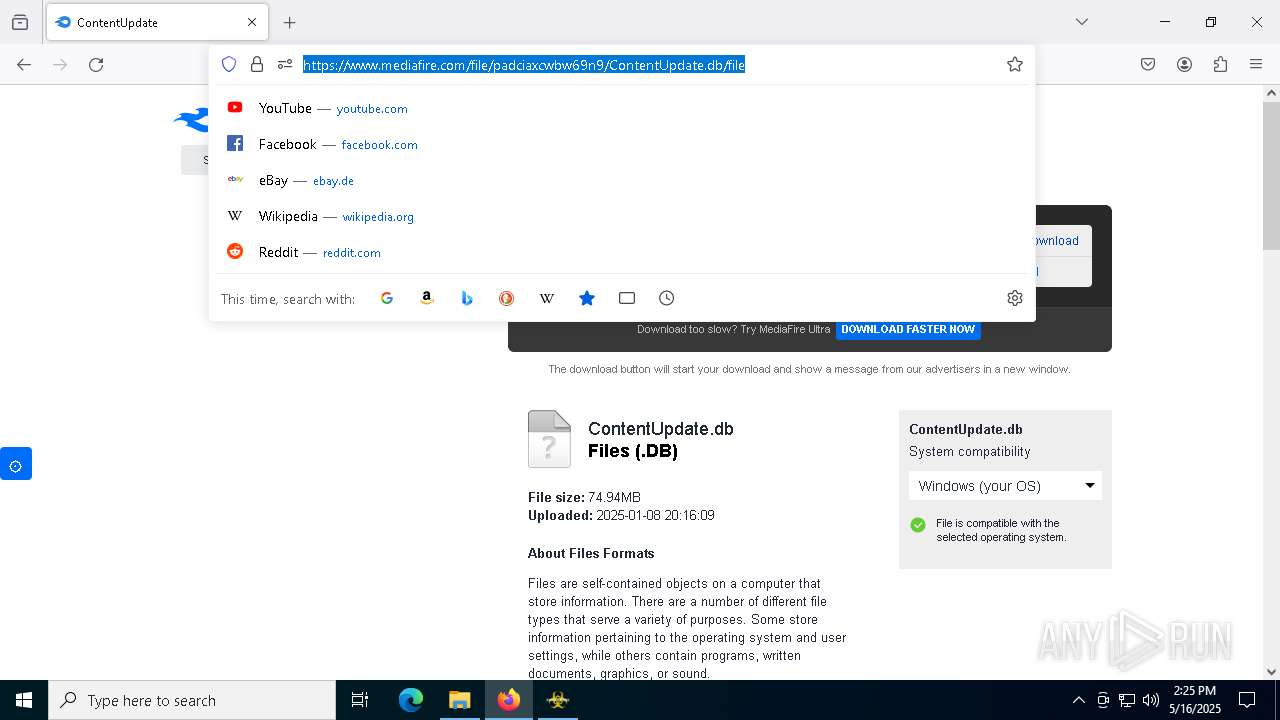This screenshot has height=720, width=1280.
Task: Click the ContentUpdate.db file name heading
Action: (661, 429)
